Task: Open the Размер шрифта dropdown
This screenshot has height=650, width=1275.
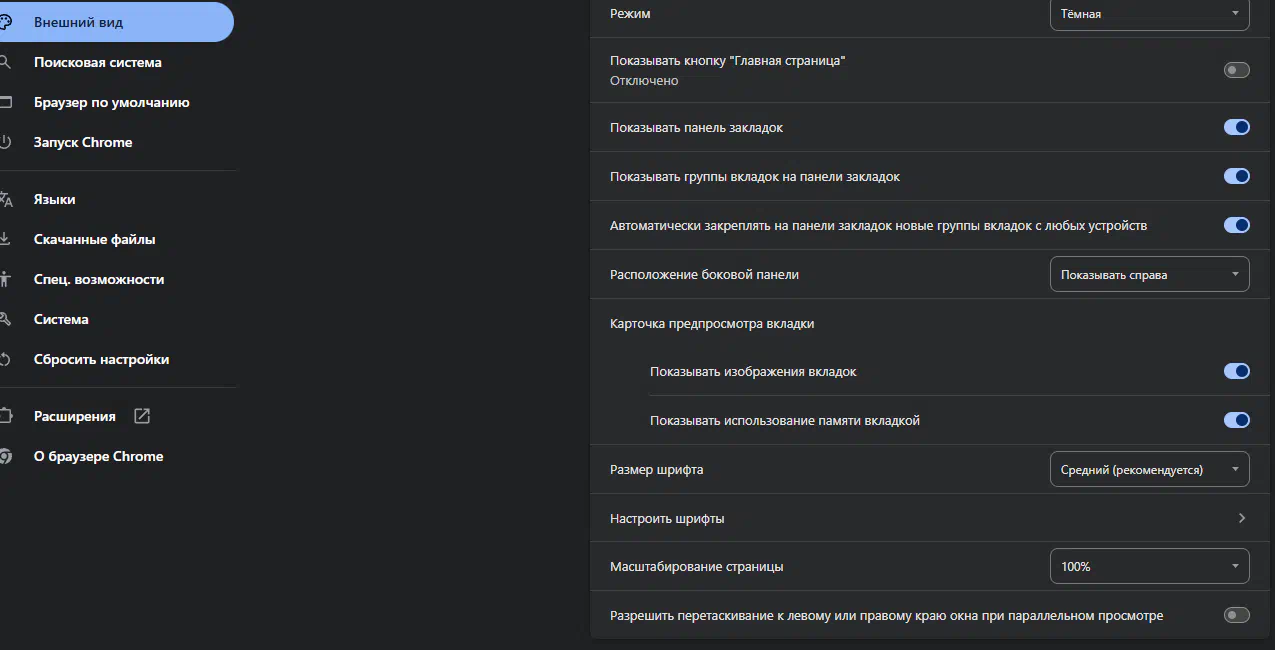Action: [1149, 469]
